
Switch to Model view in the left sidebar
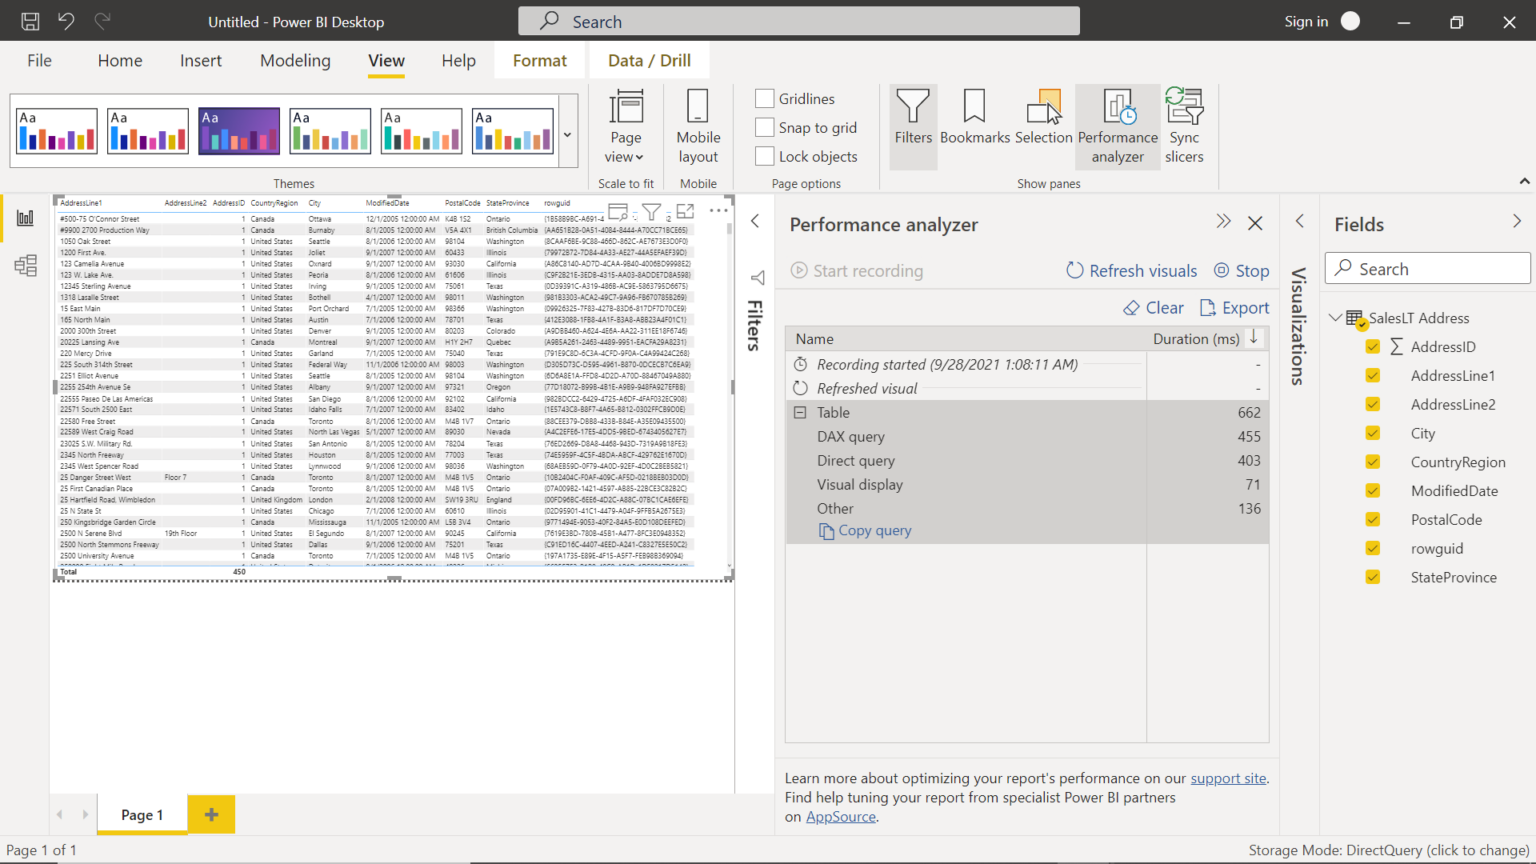click(25, 265)
